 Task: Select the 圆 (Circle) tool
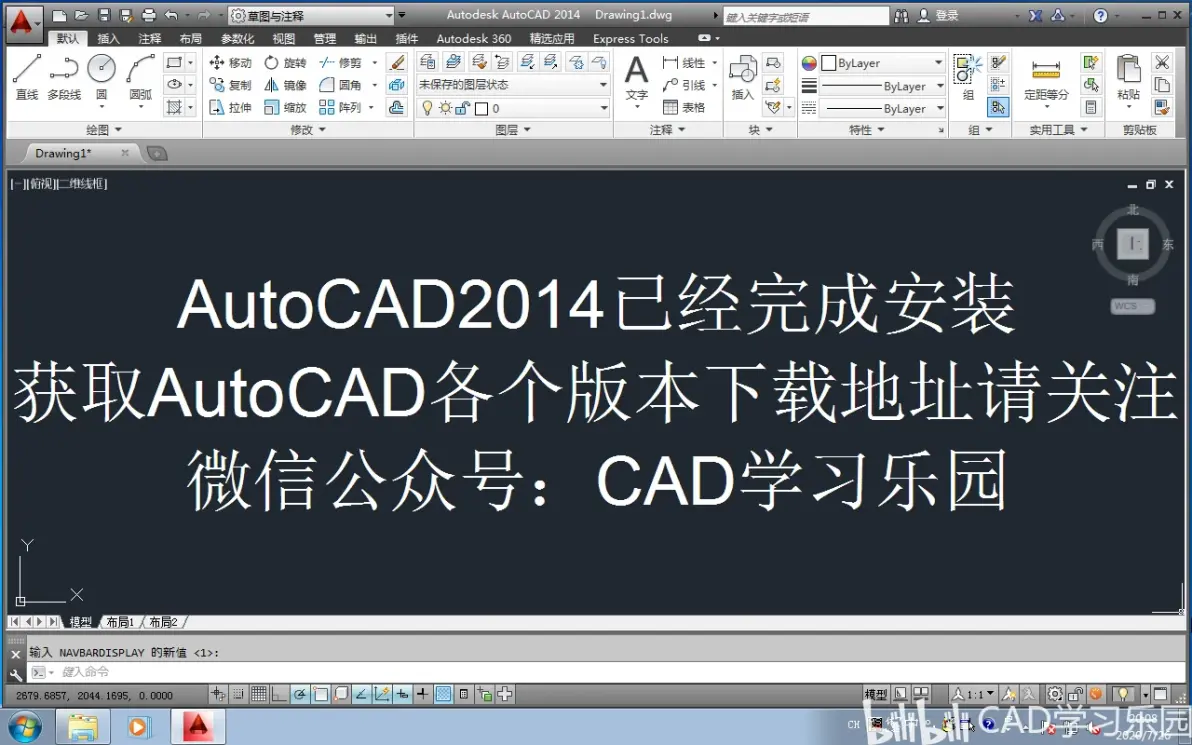click(x=101, y=78)
